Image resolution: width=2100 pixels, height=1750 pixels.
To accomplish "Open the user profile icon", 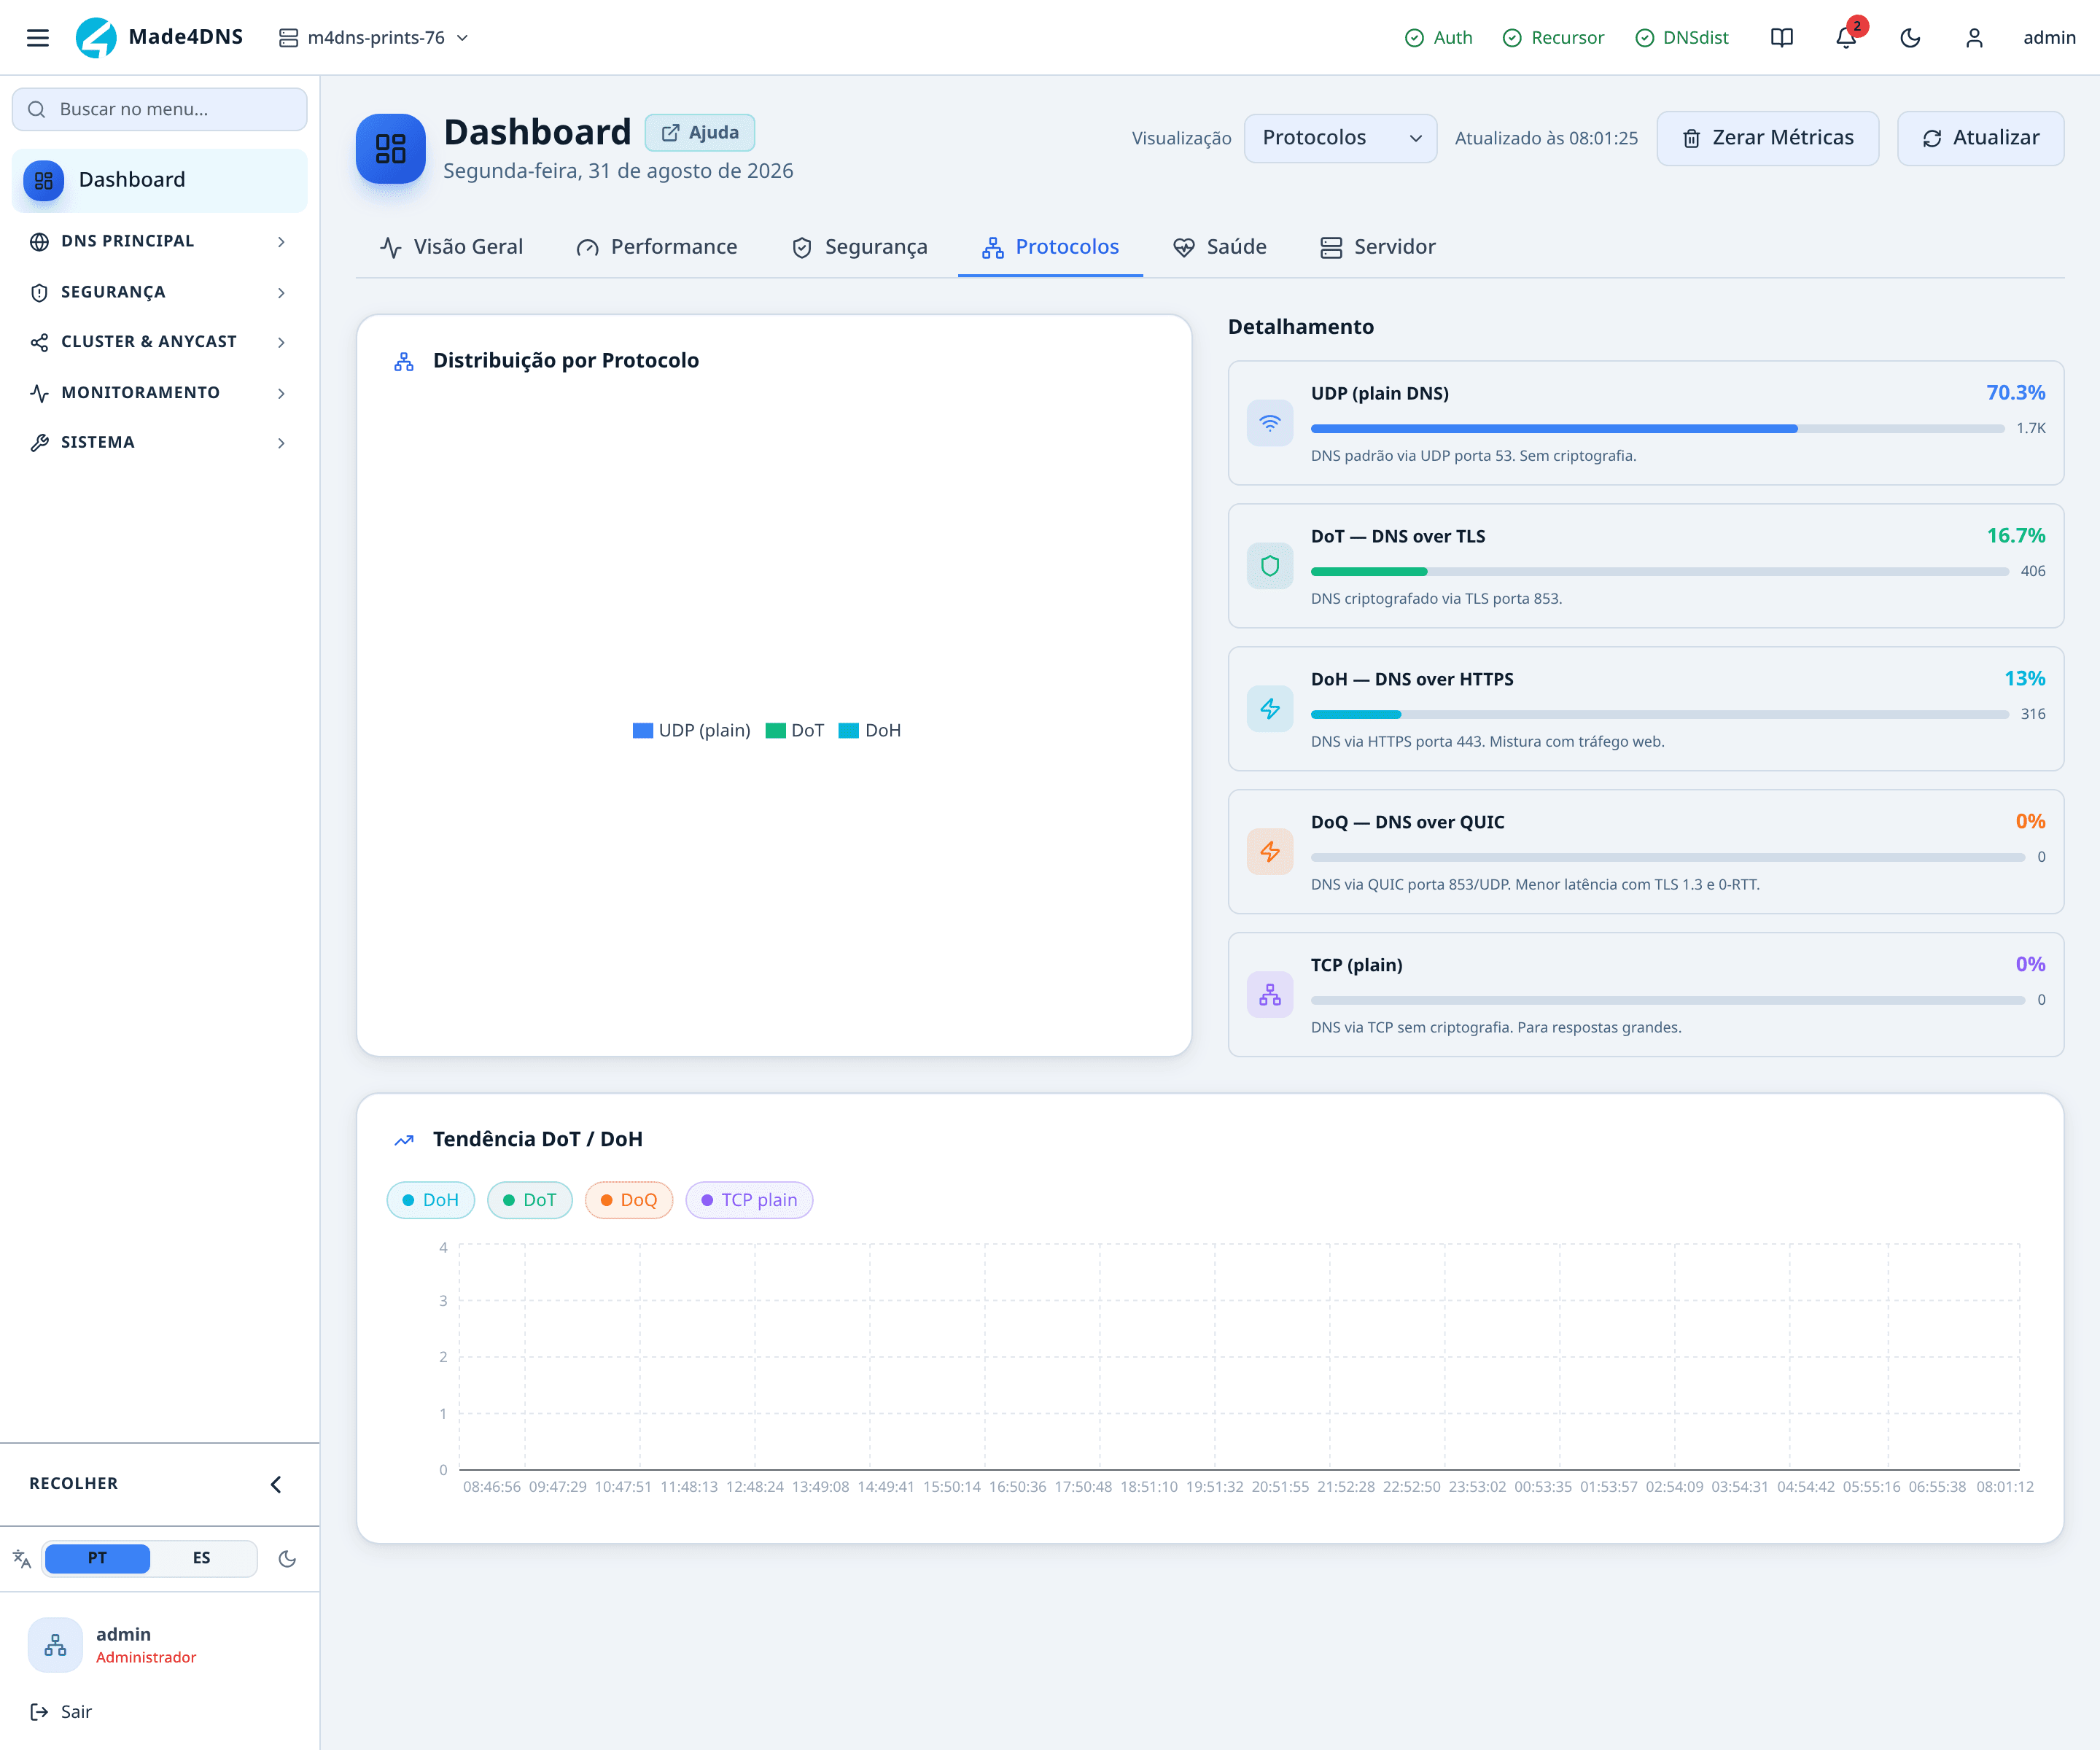I will [1974, 38].
